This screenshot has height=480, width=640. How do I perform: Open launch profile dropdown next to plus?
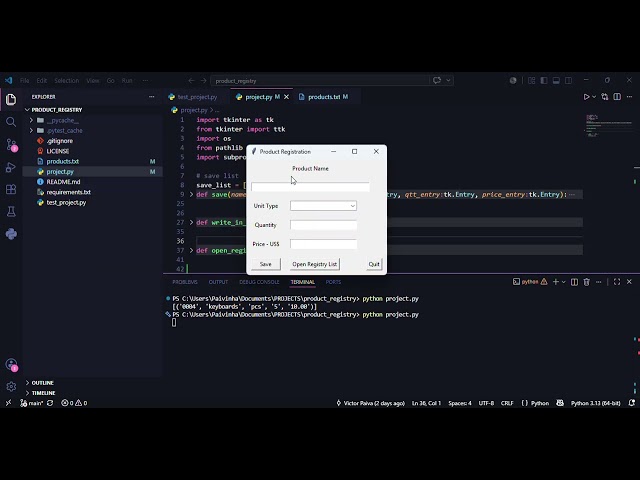[x=564, y=282]
